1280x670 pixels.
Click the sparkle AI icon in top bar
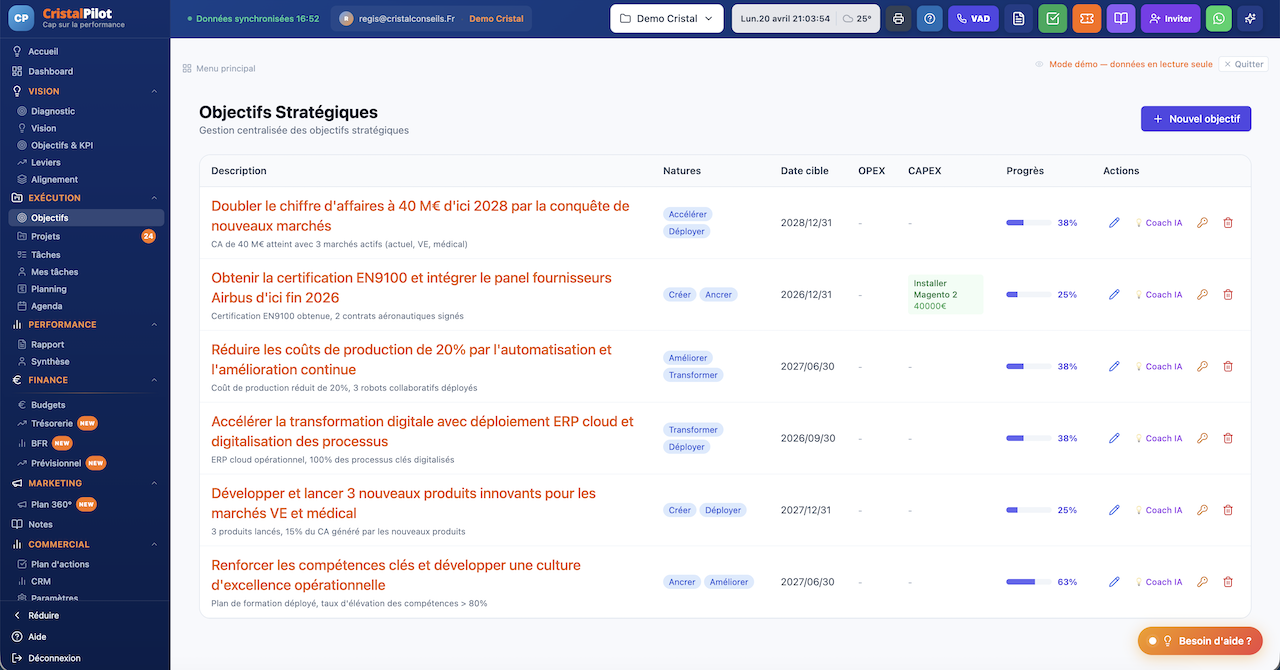coord(1250,19)
